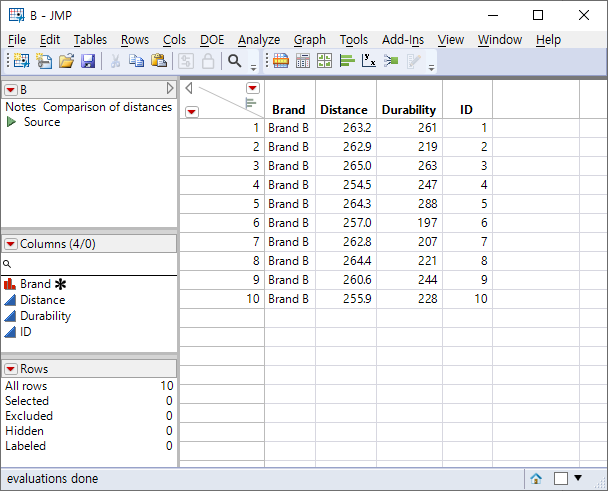Click the Cut scissors icon
The image size is (608, 491).
pos(115,61)
